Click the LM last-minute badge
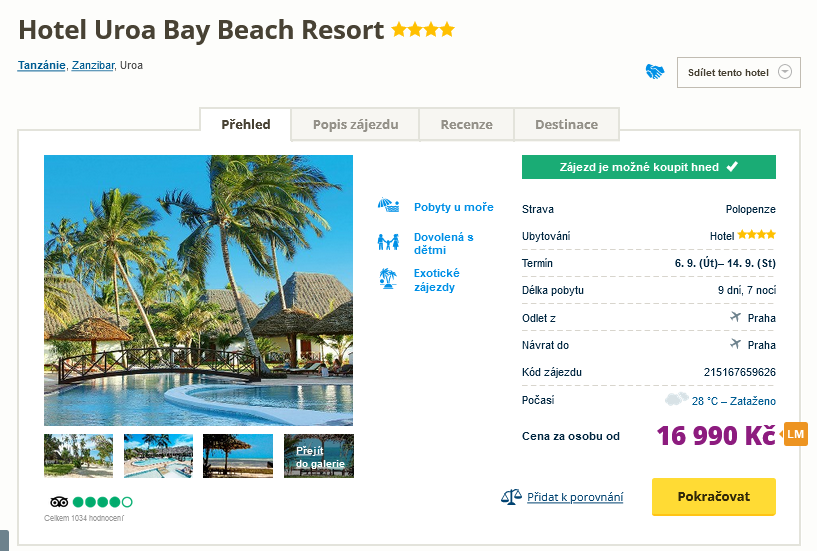 [x=795, y=435]
